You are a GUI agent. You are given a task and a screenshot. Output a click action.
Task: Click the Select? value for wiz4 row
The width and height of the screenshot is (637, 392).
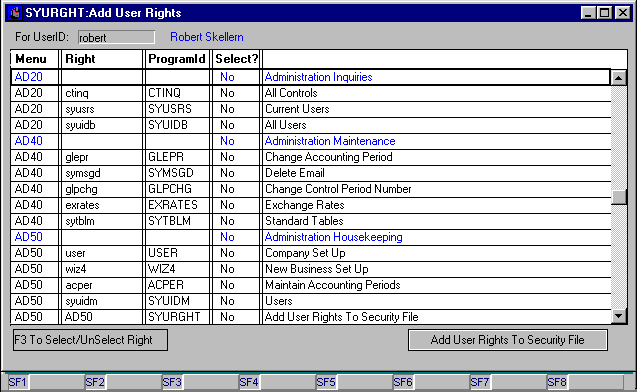[236, 269]
